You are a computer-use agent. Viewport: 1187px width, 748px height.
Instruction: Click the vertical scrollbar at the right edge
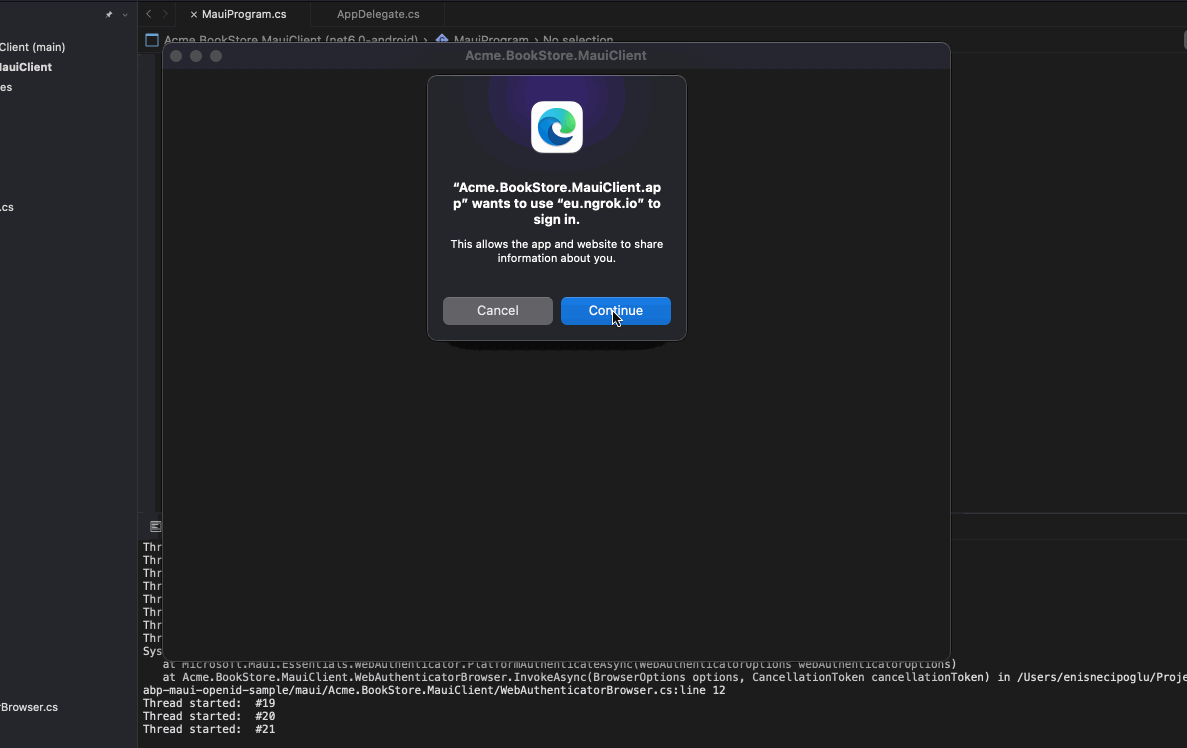(1184, 39)
